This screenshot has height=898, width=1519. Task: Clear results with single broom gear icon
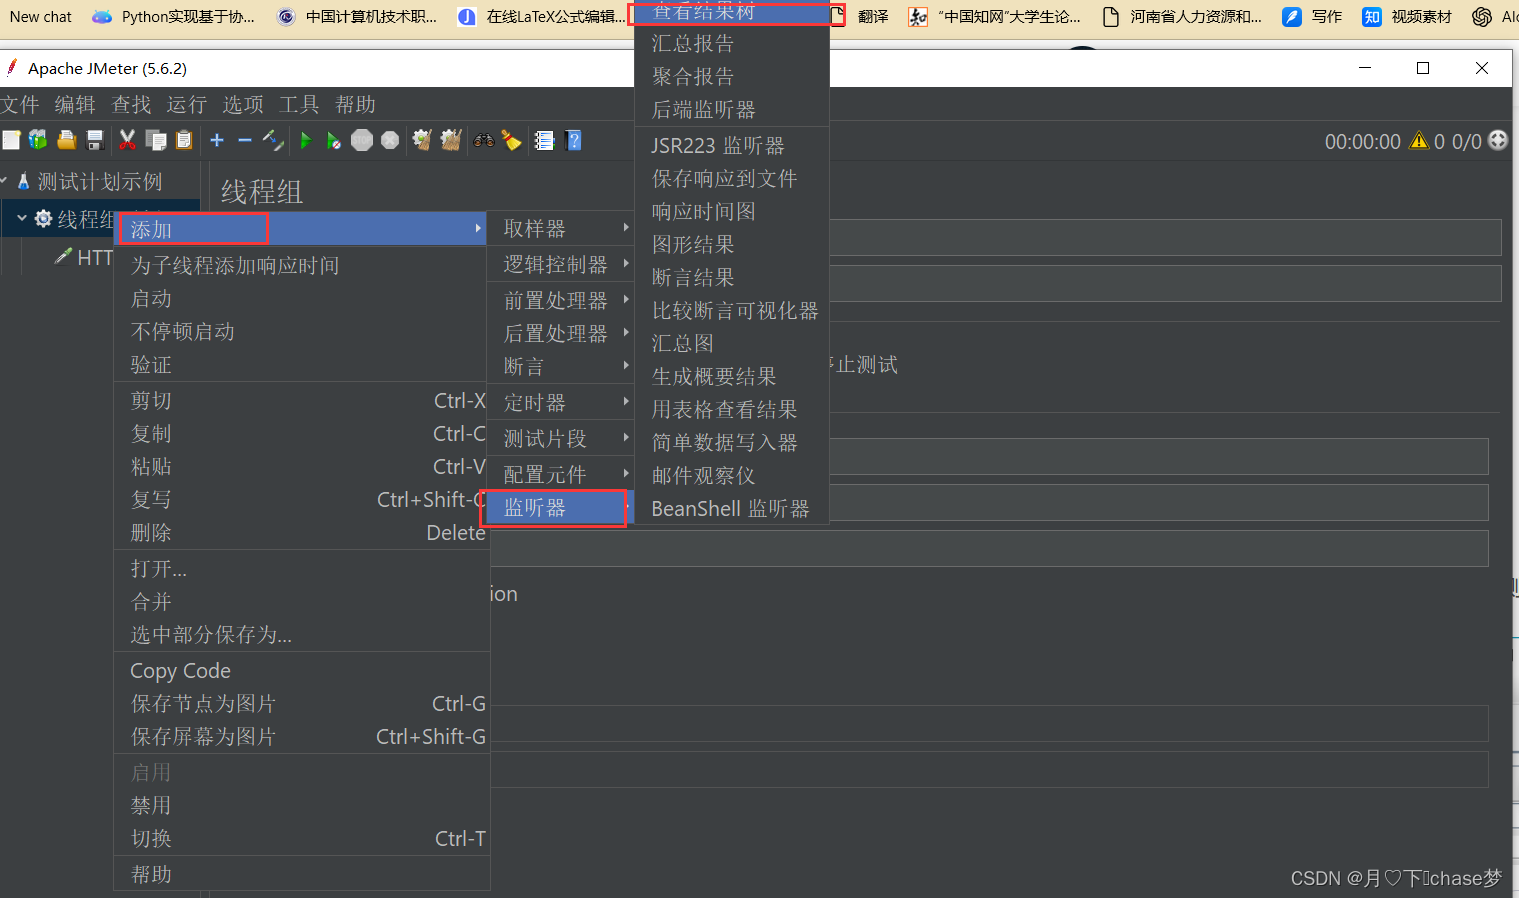[x=422, y=140]
